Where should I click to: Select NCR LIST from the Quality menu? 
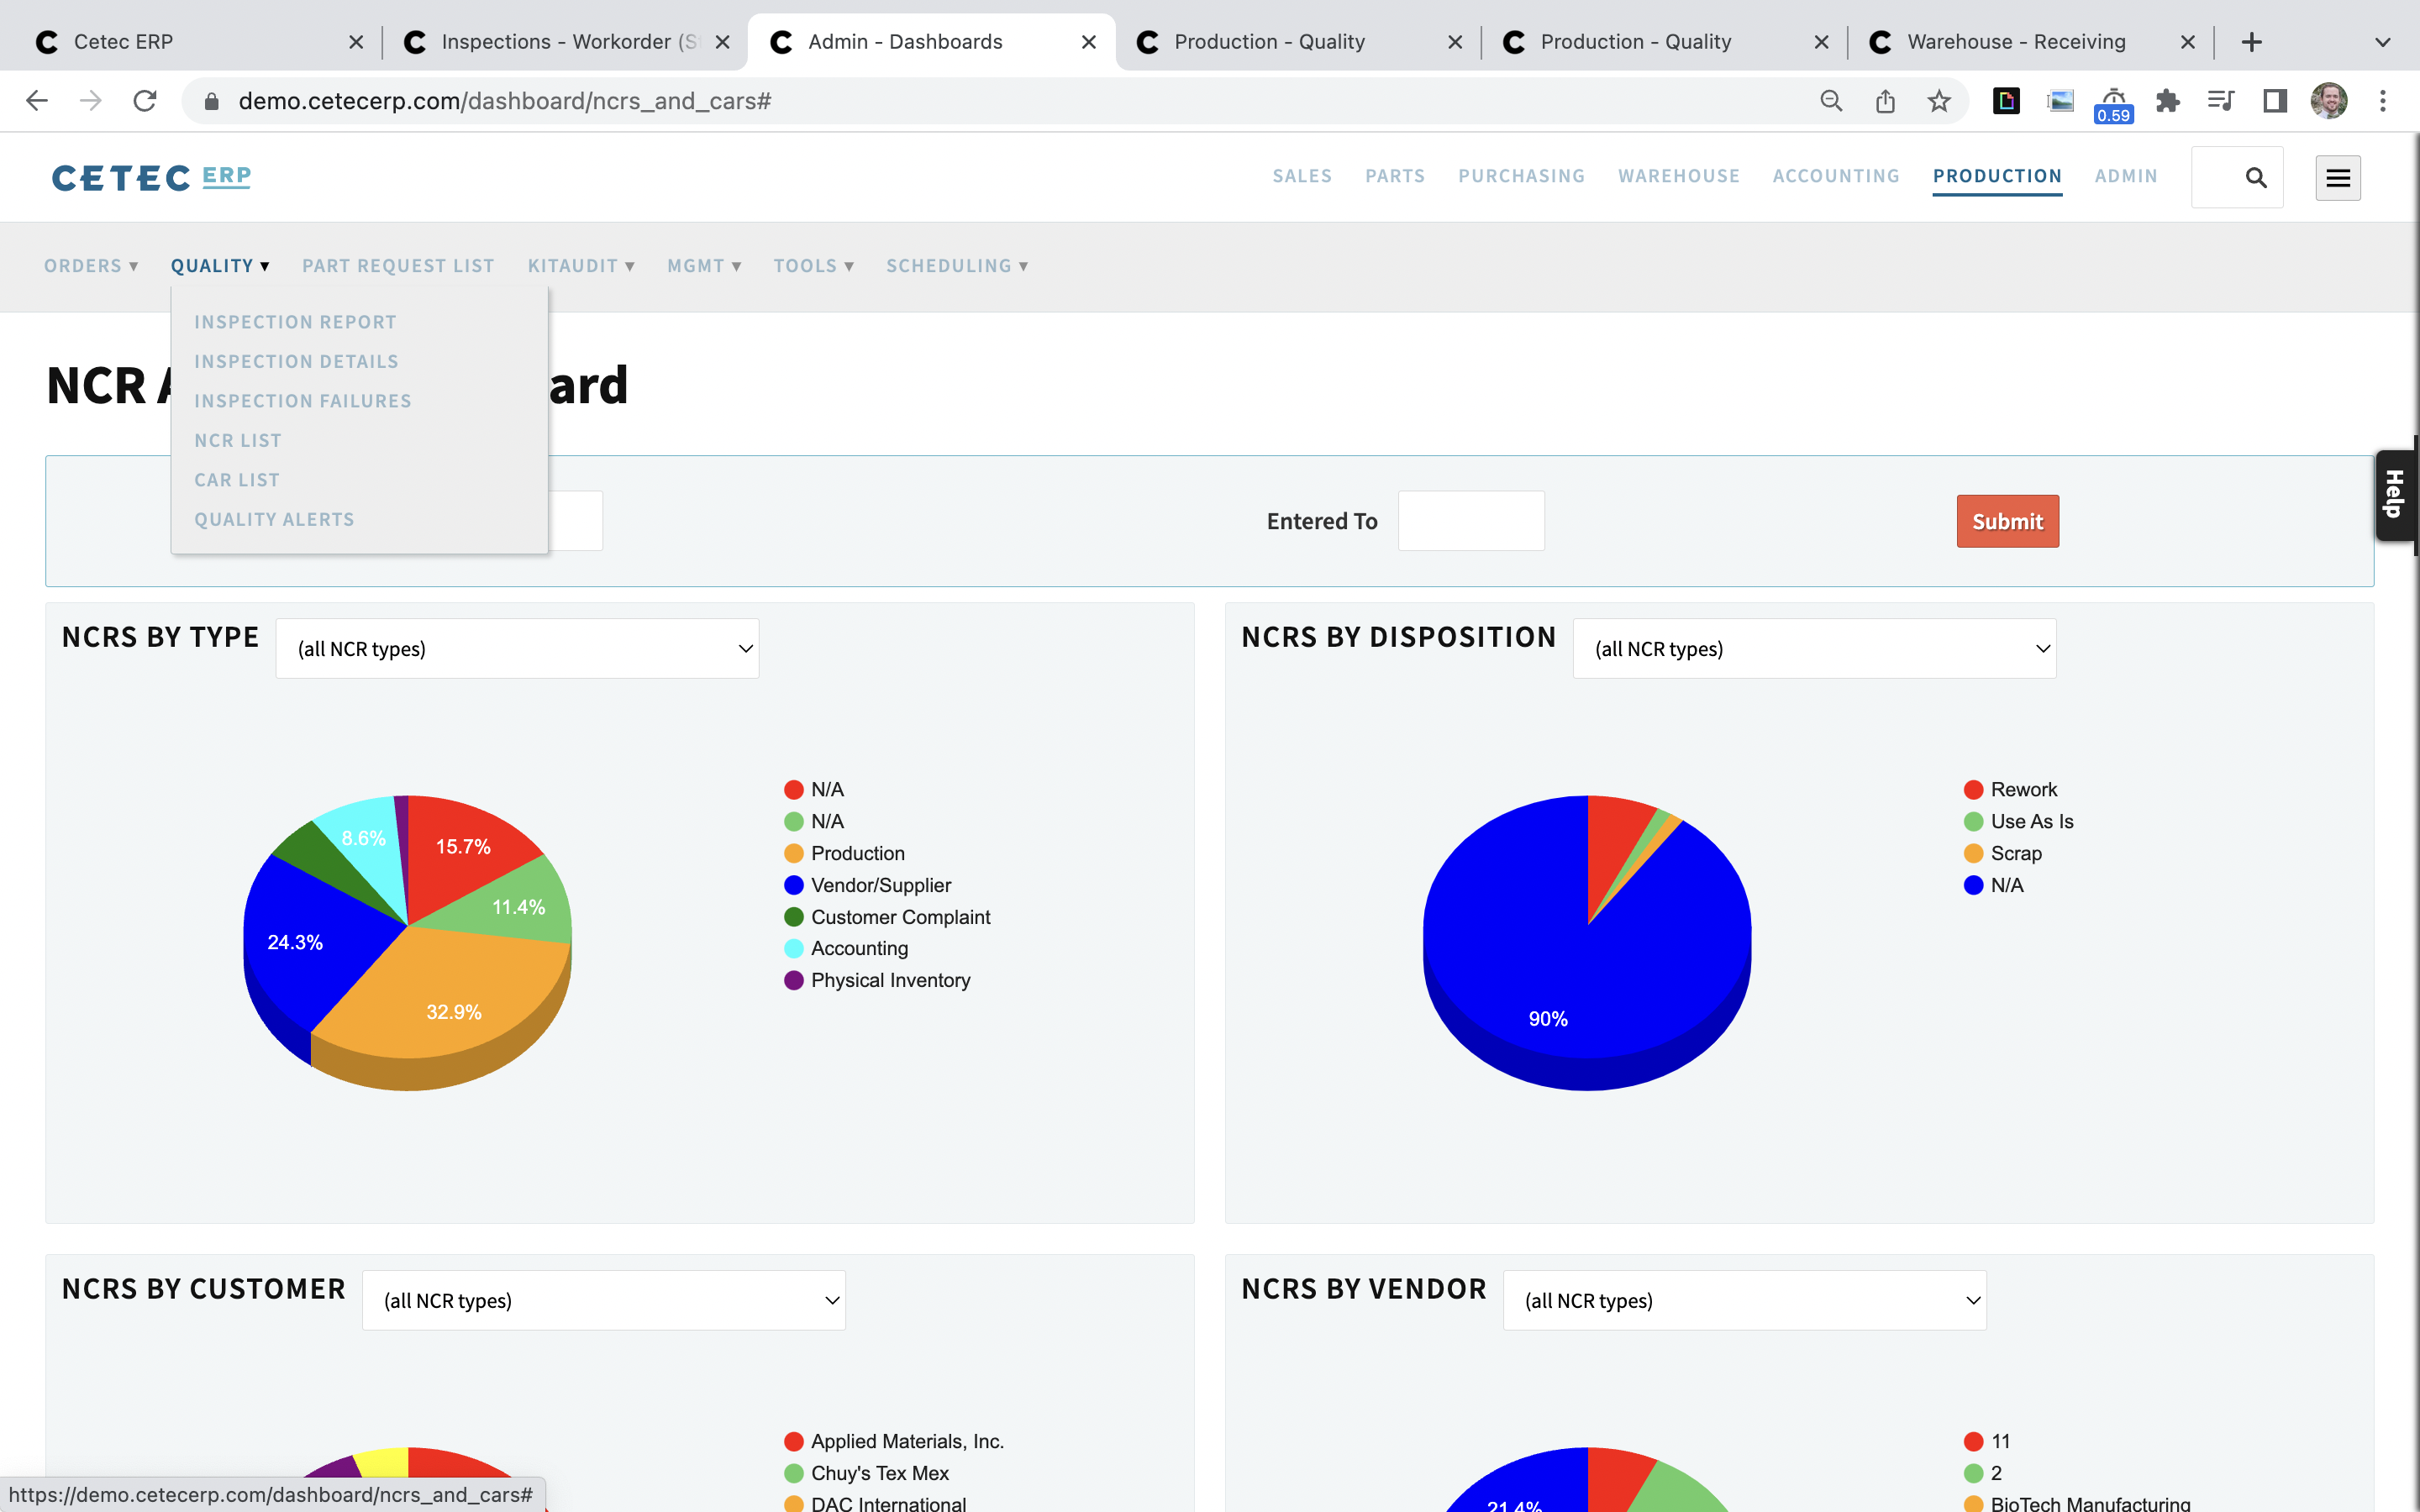click(x=238, y=440)
